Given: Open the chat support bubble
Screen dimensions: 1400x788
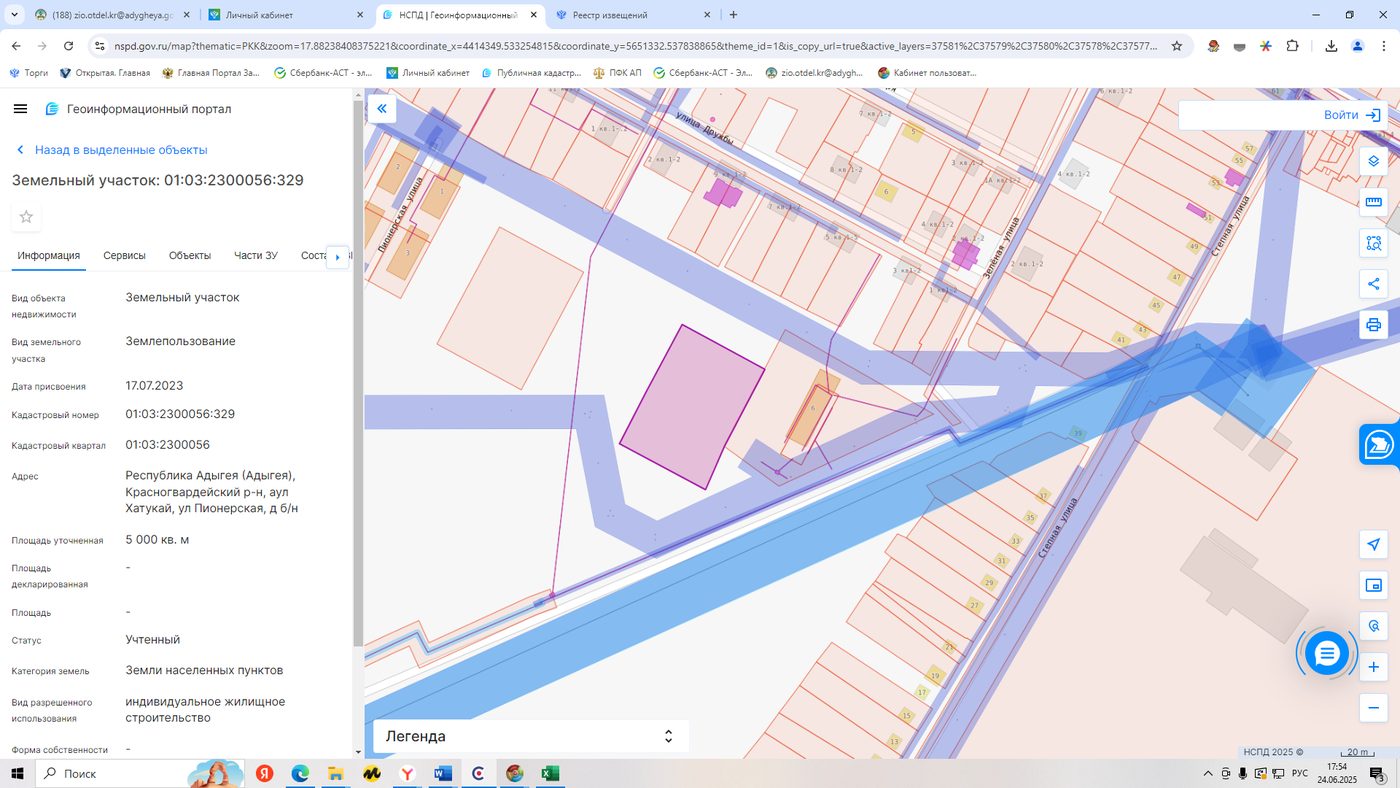Looking at the screenshot, I should coord(1327,654).
